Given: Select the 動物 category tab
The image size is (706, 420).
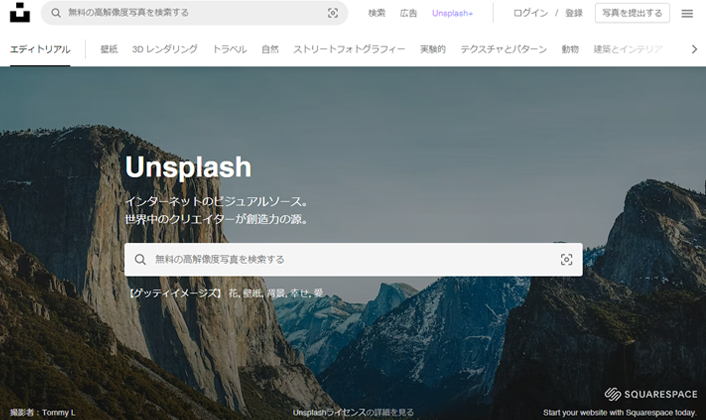Looking at the screenshot, I should [570, 49].
